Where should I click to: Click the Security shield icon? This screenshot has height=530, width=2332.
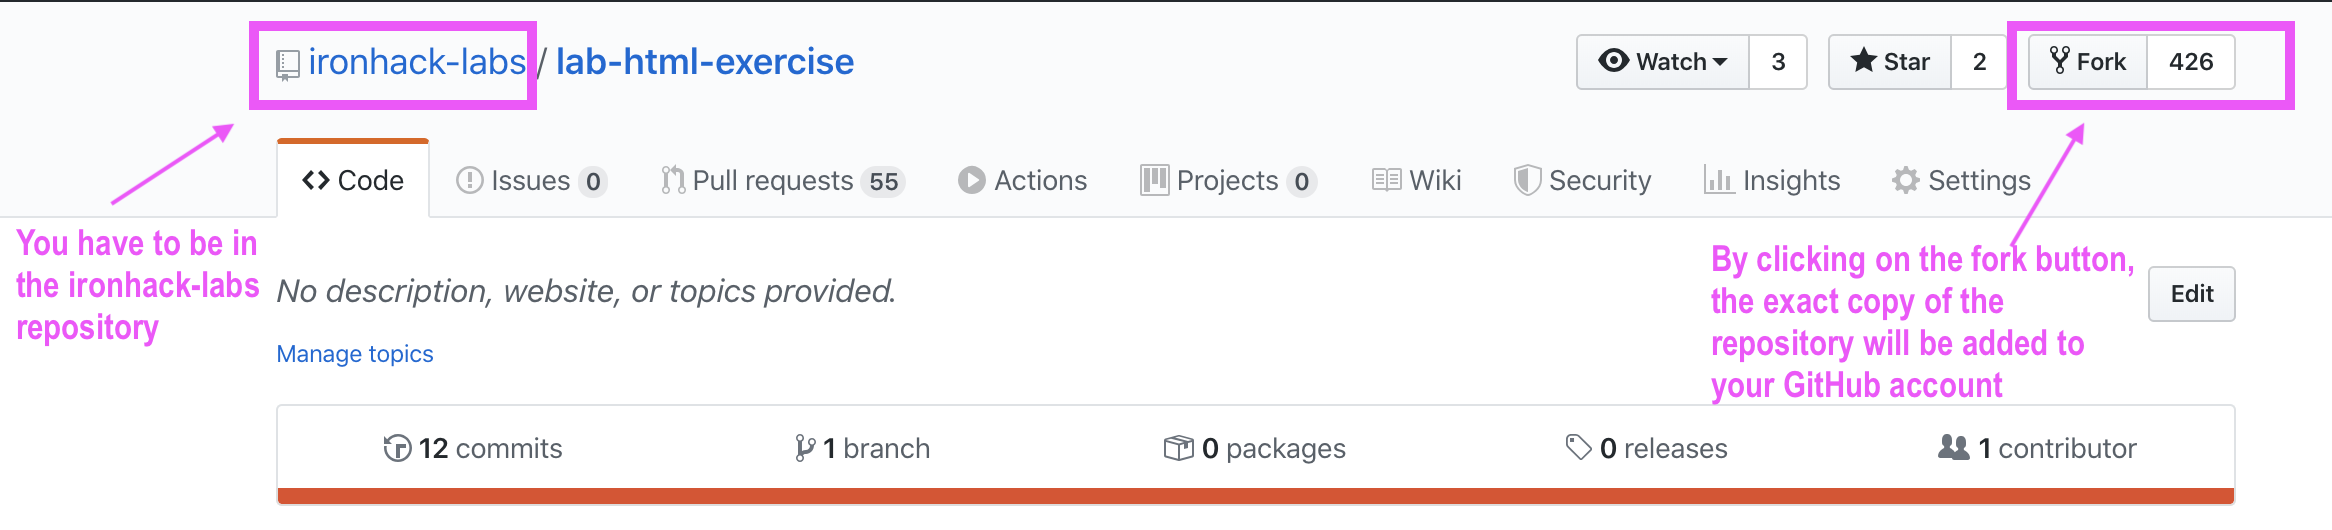pyautogui.click(x=1527, y=181)
